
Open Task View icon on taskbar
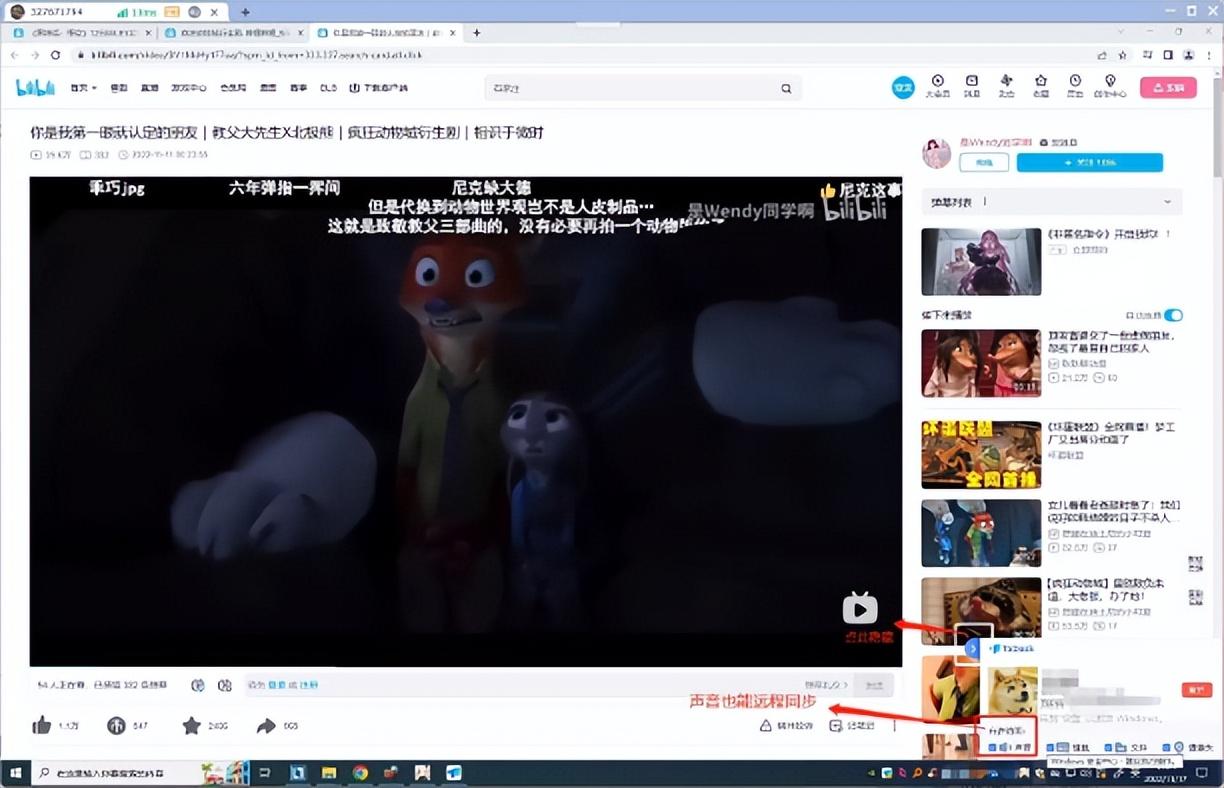[x=265, y=773]
